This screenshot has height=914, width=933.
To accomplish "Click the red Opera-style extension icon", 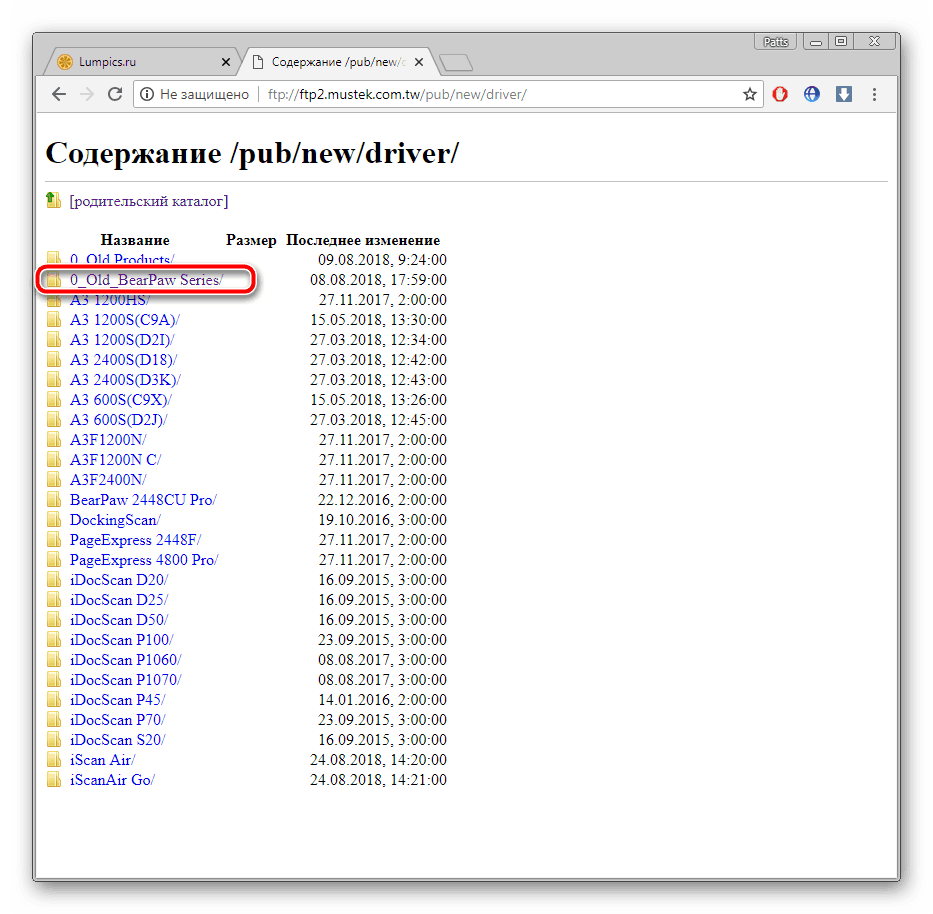I will [780, 94].
